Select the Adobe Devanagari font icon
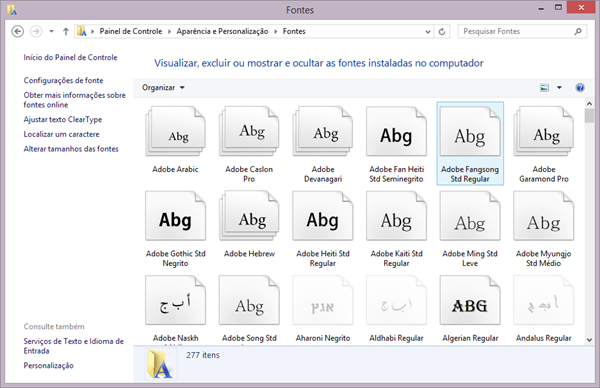The height and width of the screenshot is (388, 600). [x=323, y=132]
